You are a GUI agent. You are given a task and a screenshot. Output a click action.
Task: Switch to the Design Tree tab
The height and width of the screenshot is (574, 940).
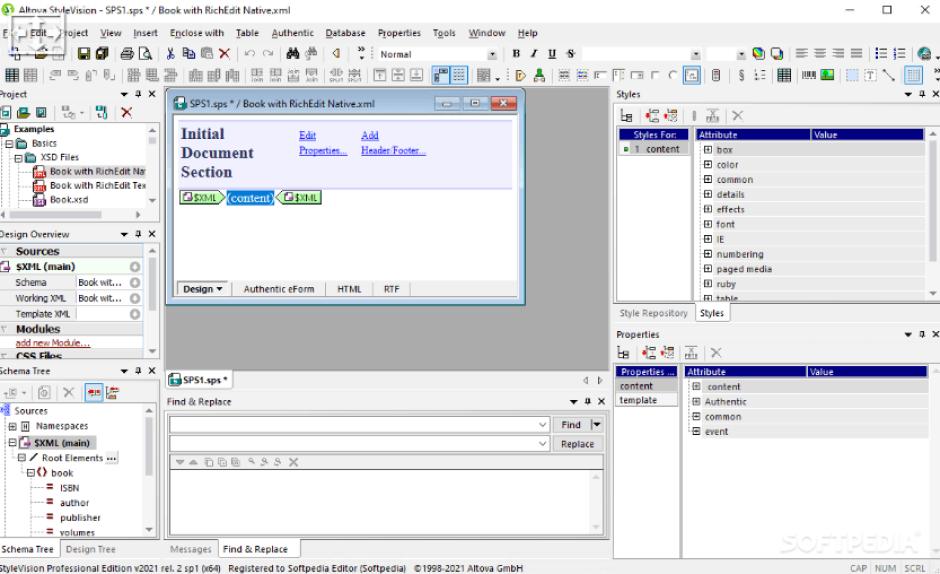[91, 549]
